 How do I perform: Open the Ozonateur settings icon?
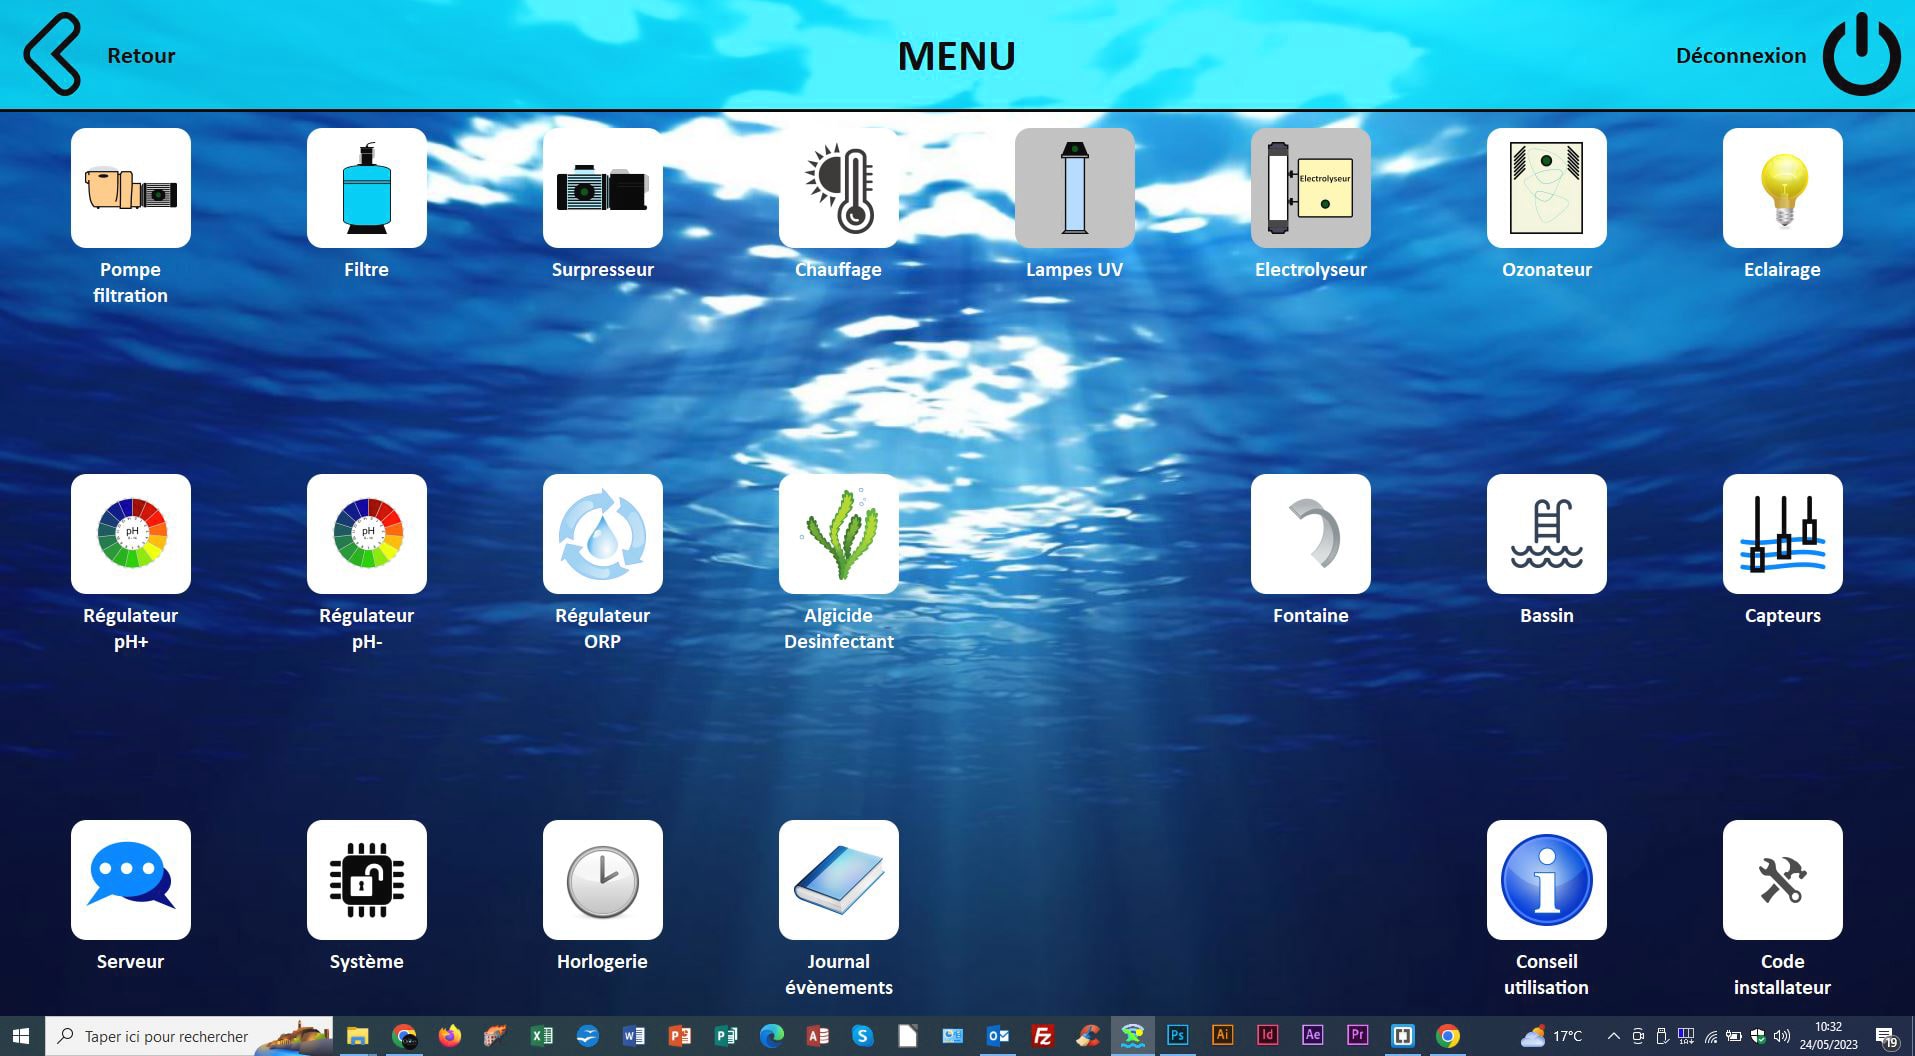(x=1546, y=188)
